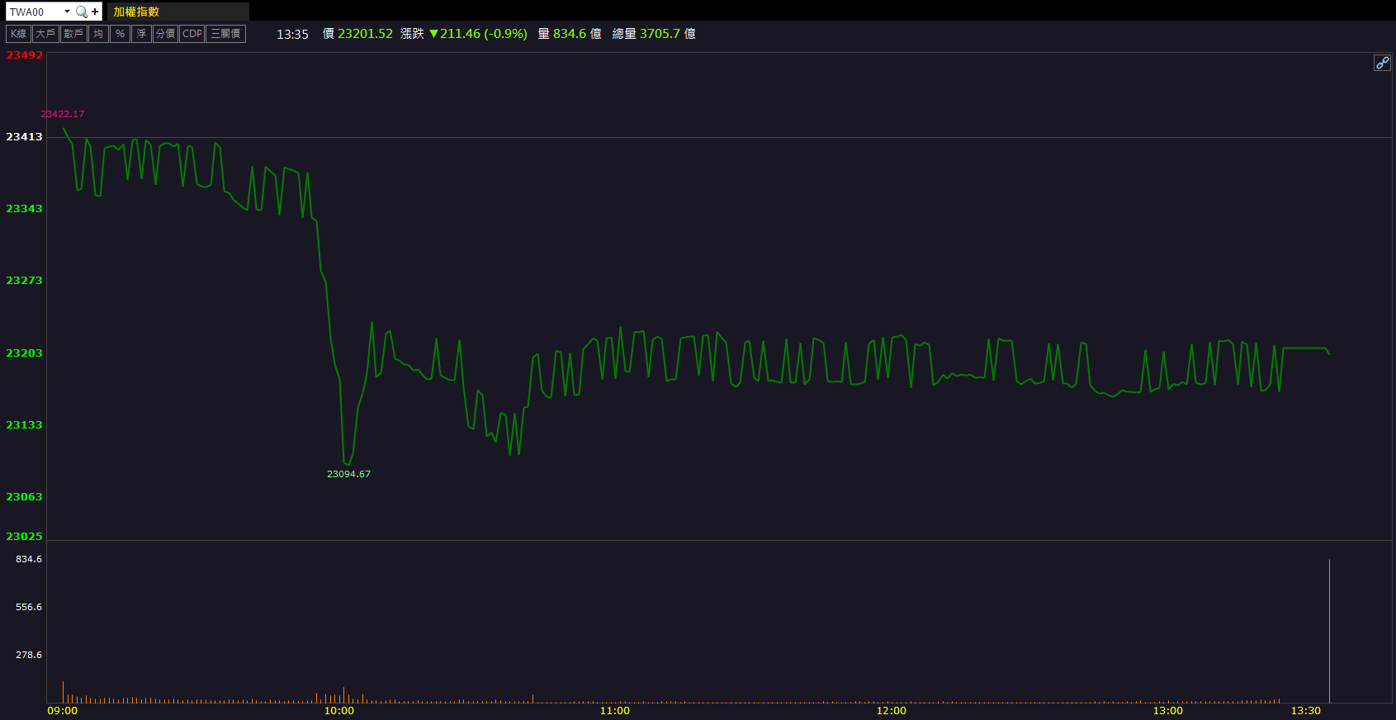
Task: Click the 23133 axis label
Action: [x=25, y=425]
